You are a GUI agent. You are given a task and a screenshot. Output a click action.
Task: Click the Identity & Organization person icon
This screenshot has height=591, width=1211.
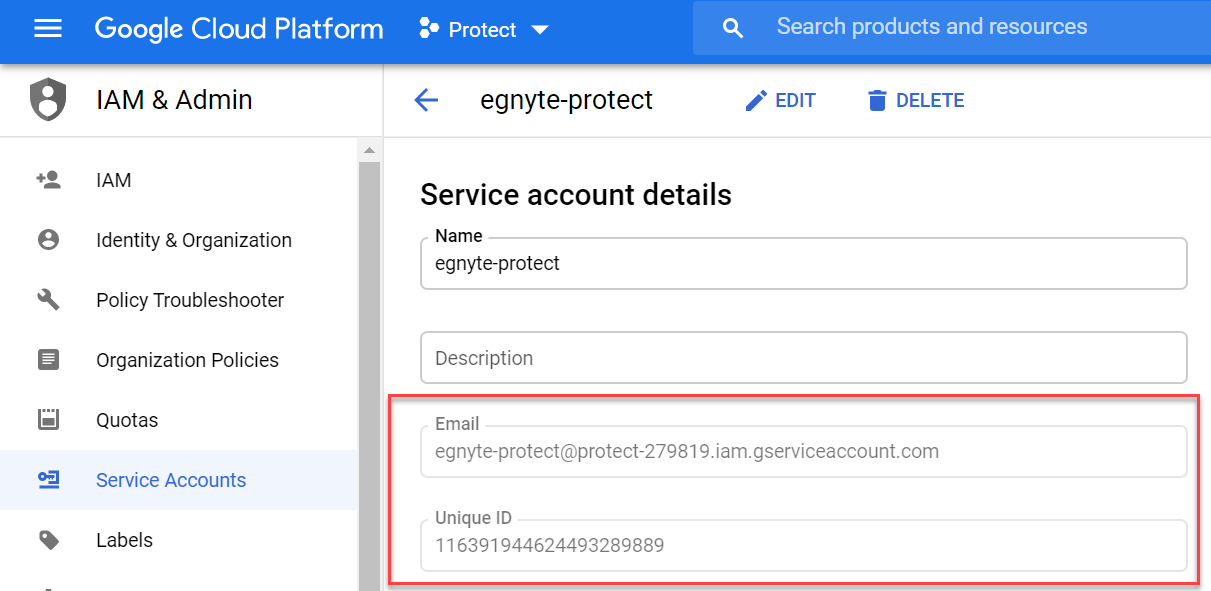[48, 240]
